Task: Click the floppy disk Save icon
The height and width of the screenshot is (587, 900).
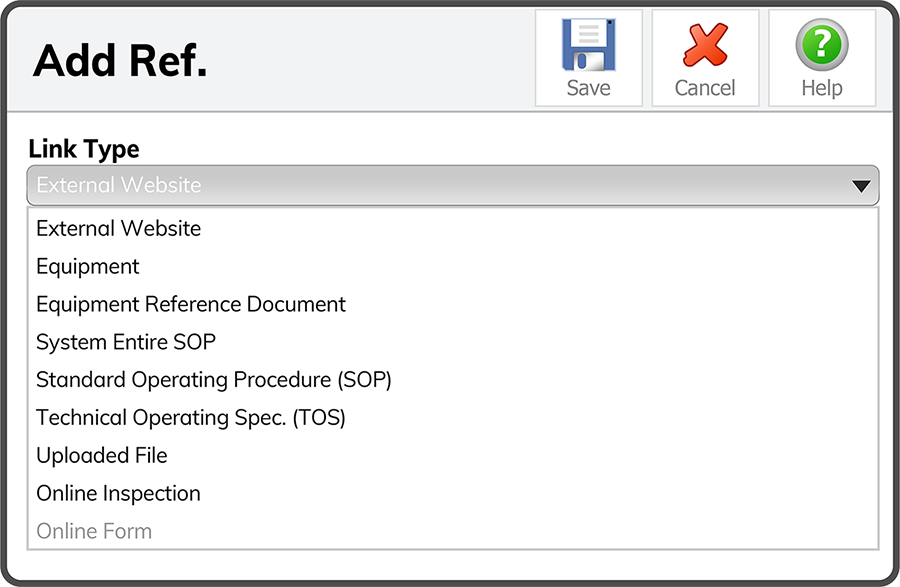Action: coord(588,45)
